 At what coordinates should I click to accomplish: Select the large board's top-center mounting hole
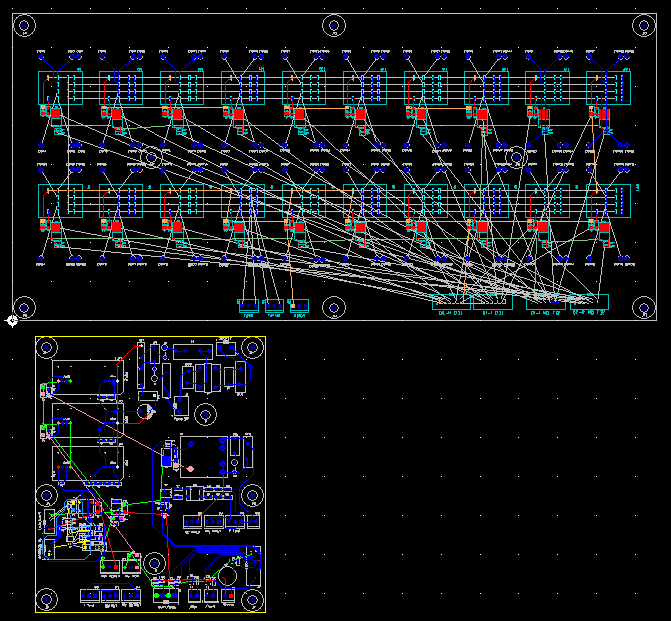333,27
